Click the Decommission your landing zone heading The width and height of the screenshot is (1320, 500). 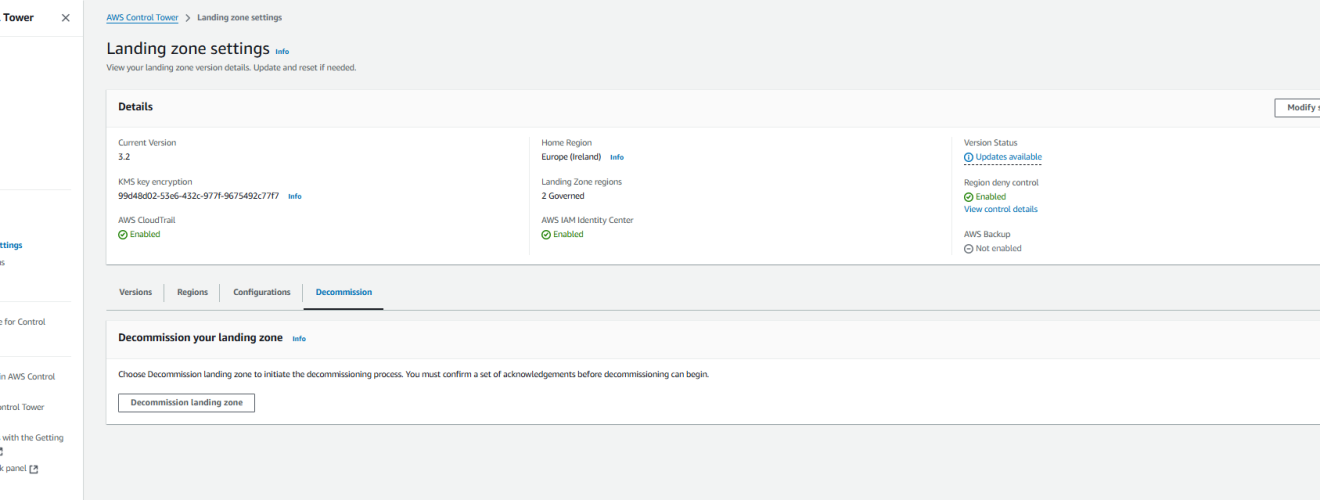(200, 338)
